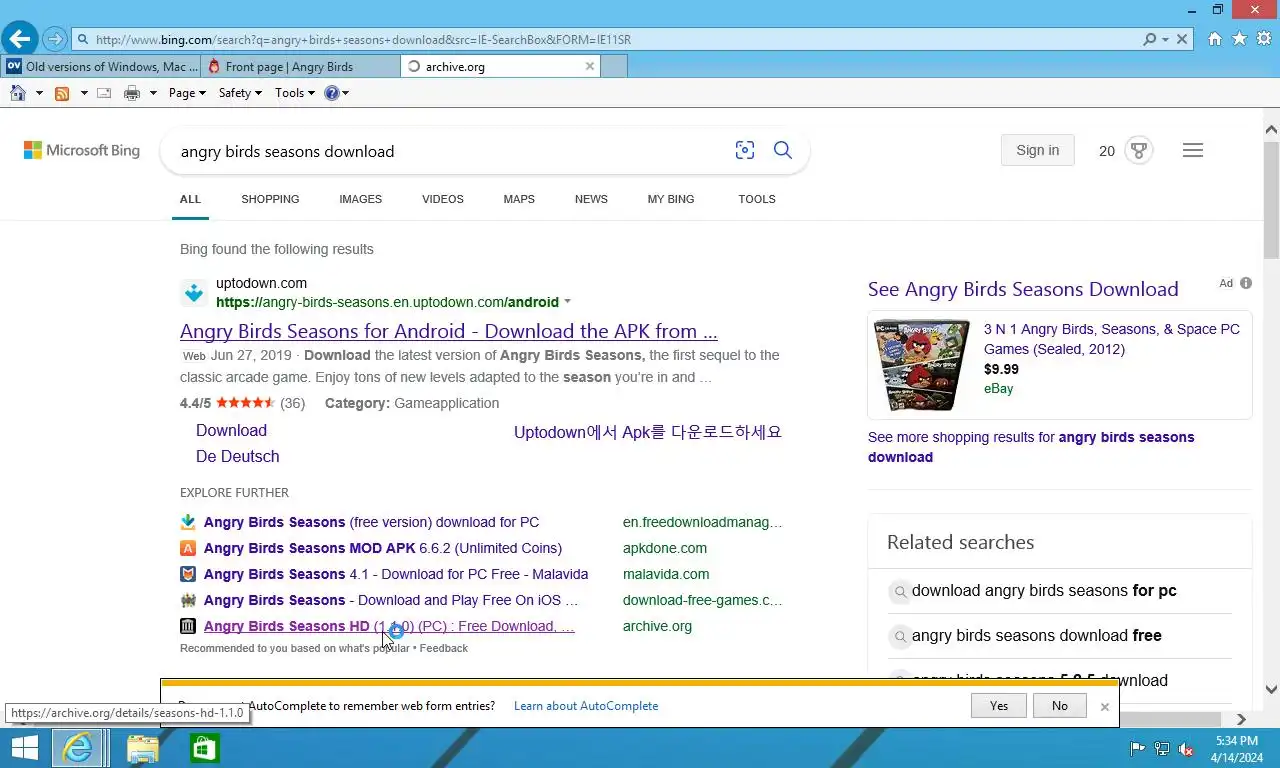This screenshot has width=1280, height=768.
Task: Open Bing rewards trophy icon
Action: 1138,151
